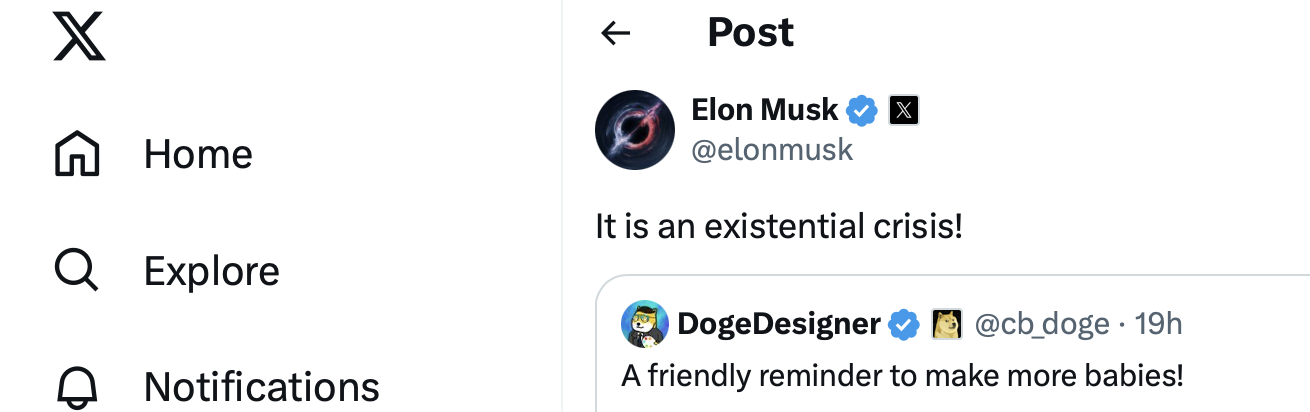The height and width of the screenshot is (412, 1310).
Task: Open DogeDesigner's profile picture
Action: pyautogui.click(x=645, y=324)
